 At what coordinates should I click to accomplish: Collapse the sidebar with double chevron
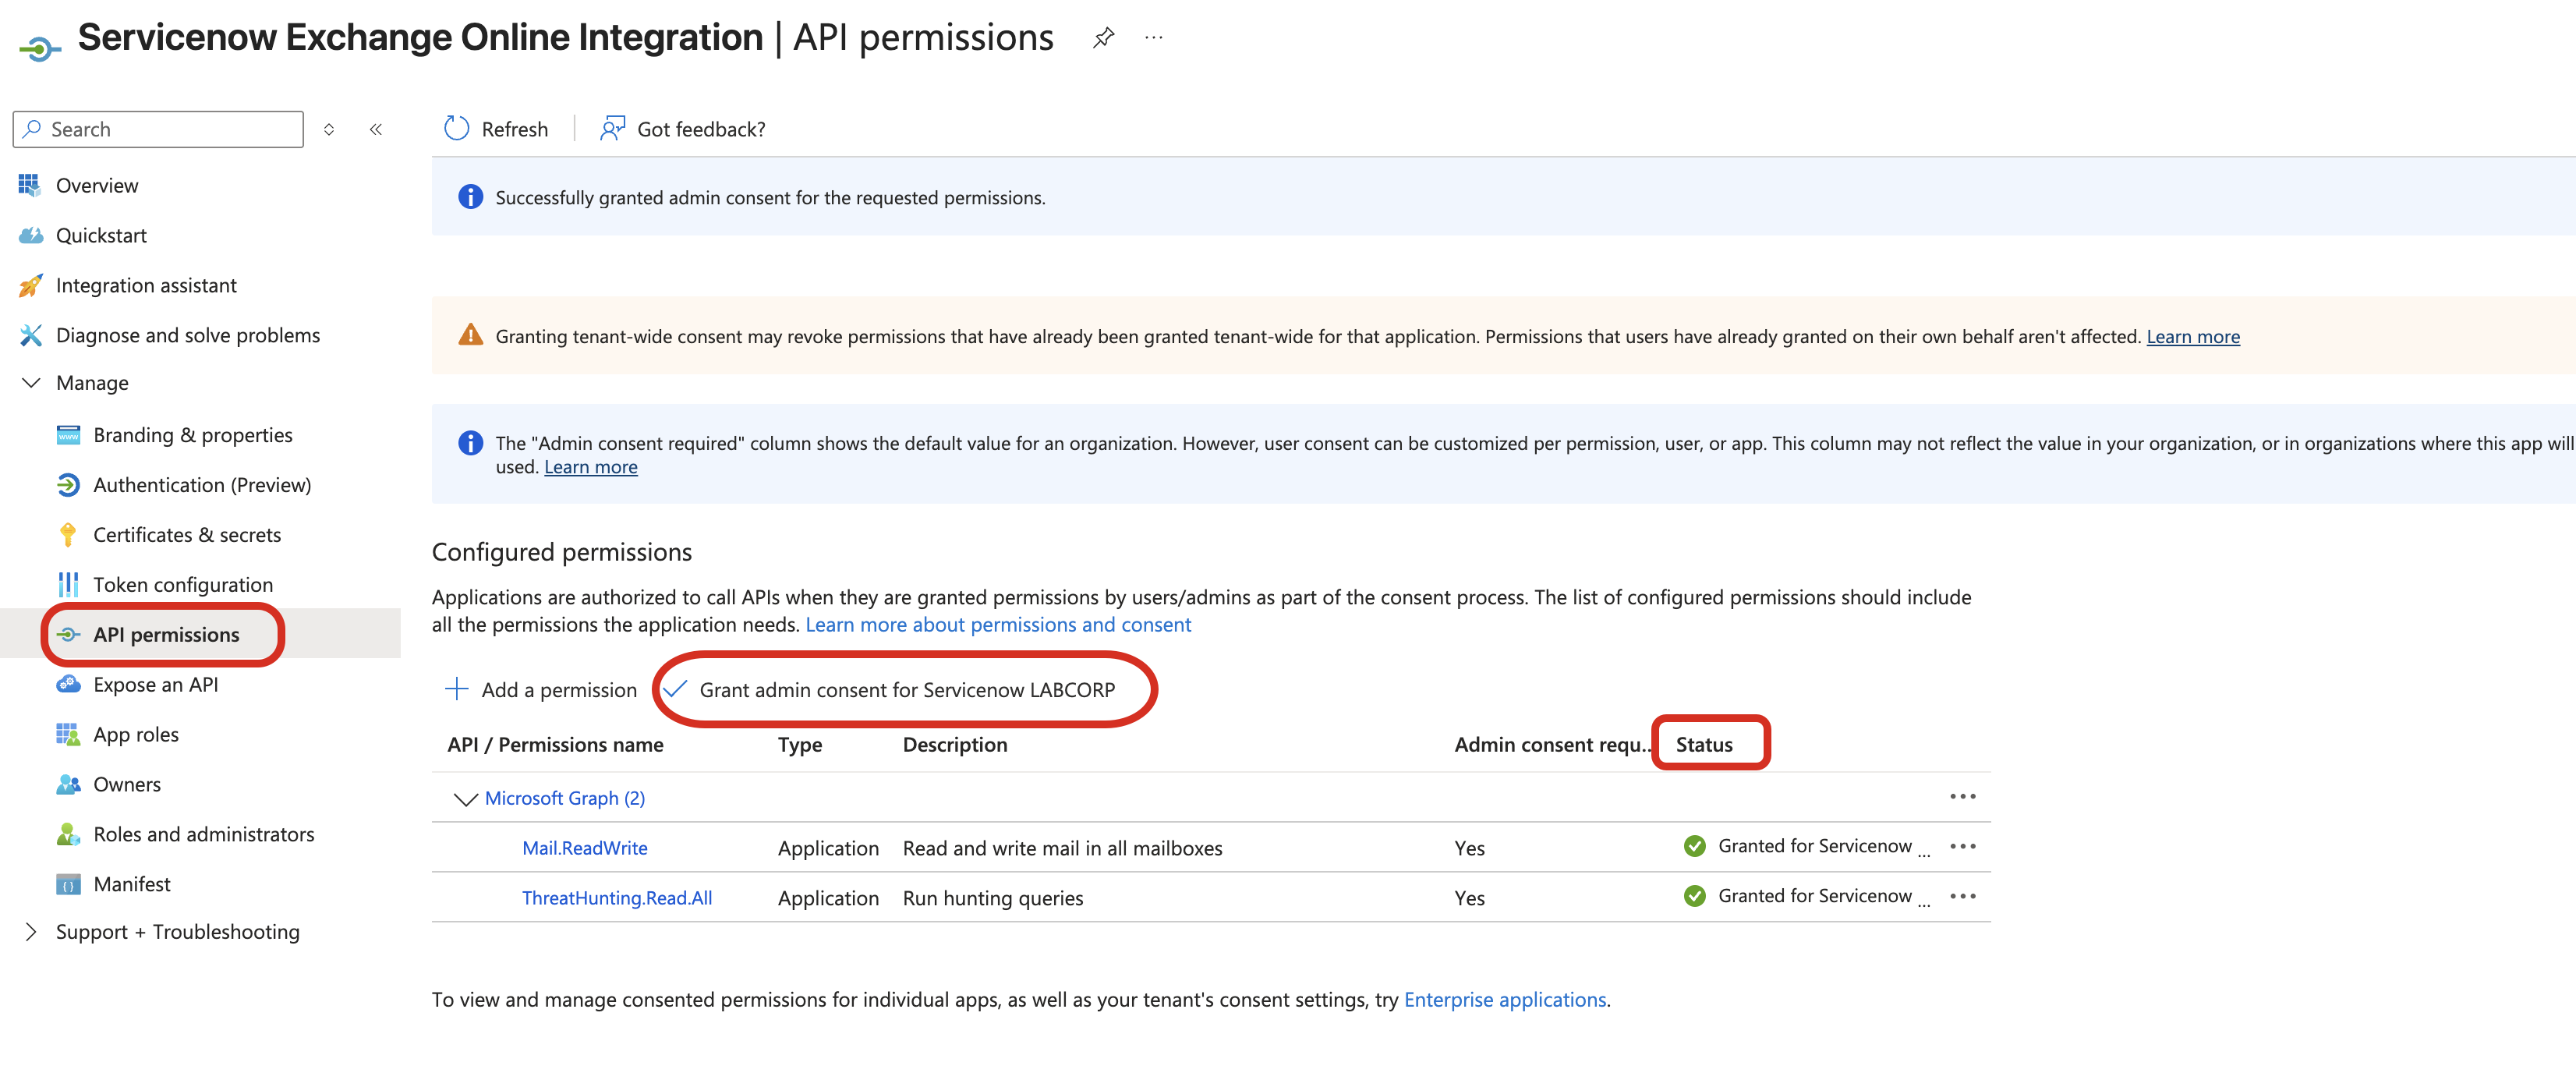[x=376, y=129]
